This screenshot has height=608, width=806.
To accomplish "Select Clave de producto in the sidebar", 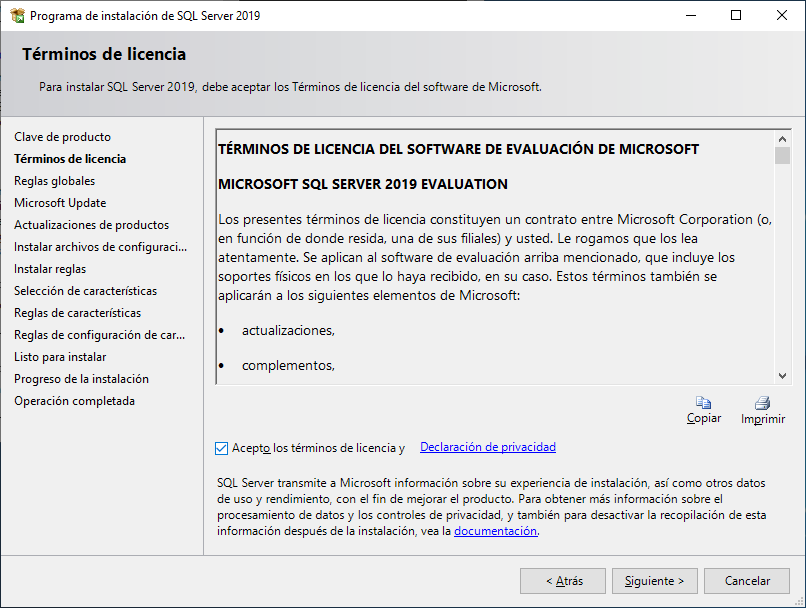I will 62,136.
